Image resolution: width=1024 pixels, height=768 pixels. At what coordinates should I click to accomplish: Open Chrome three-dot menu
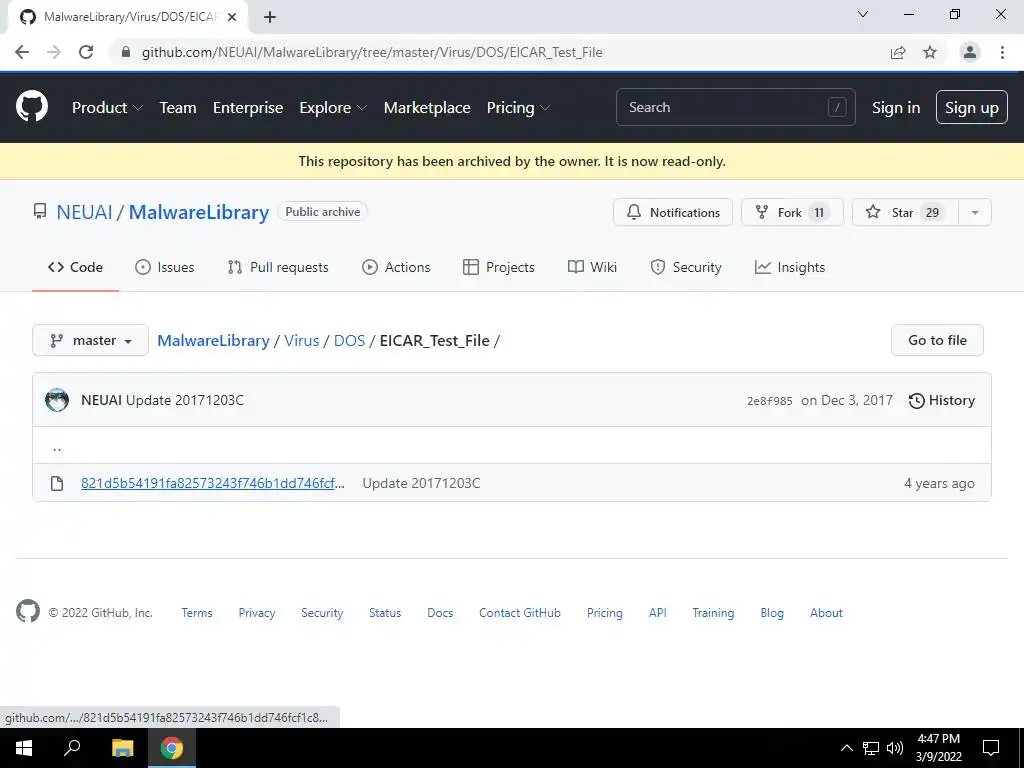click(x=1002, y=52)
